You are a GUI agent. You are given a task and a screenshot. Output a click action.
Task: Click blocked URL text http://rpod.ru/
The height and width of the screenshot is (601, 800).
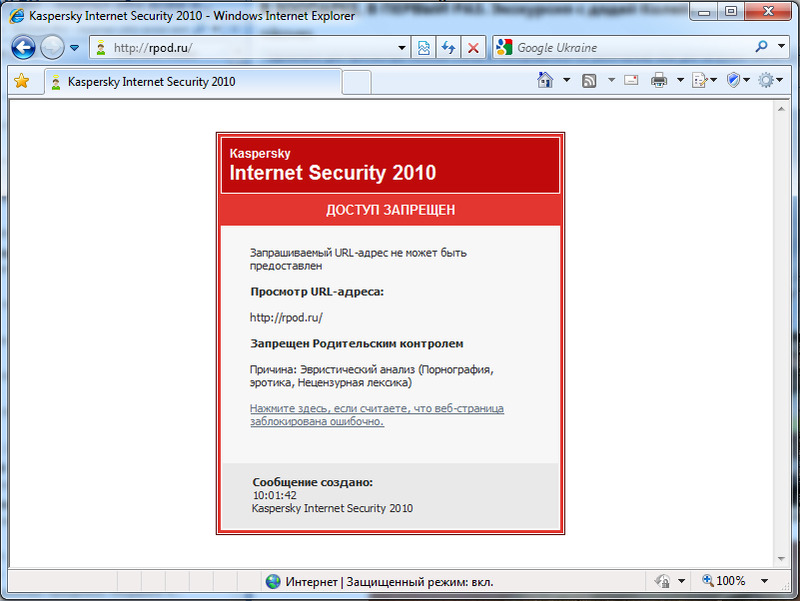point(286,317)
